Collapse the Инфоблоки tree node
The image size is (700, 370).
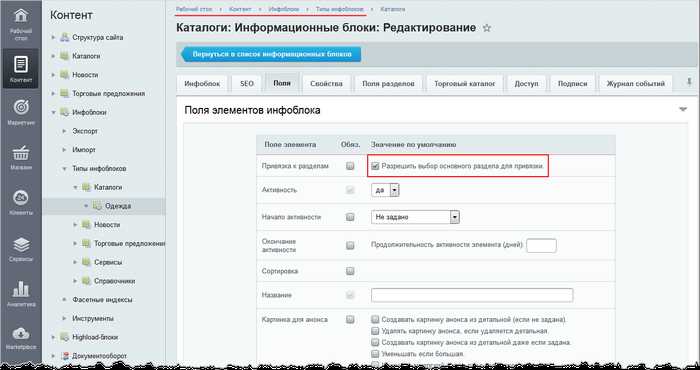tap(53, 112)
